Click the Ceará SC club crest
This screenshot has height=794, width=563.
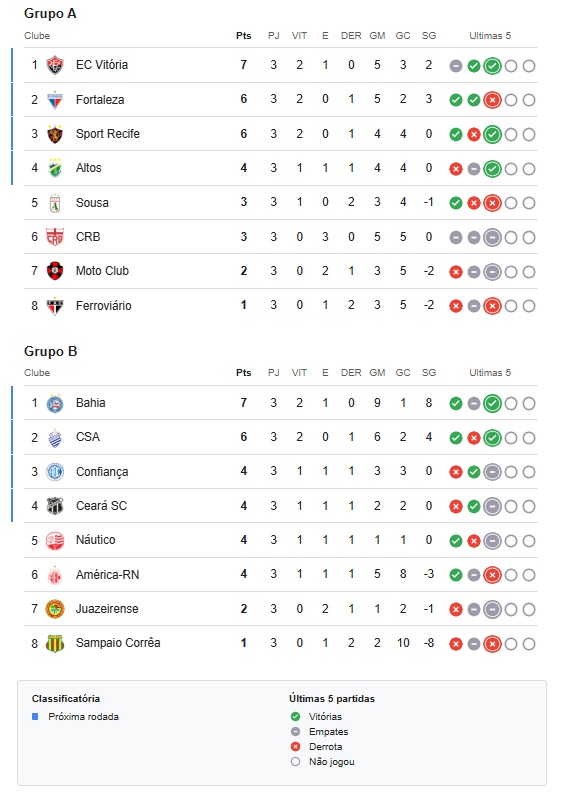tap(55, 506)
